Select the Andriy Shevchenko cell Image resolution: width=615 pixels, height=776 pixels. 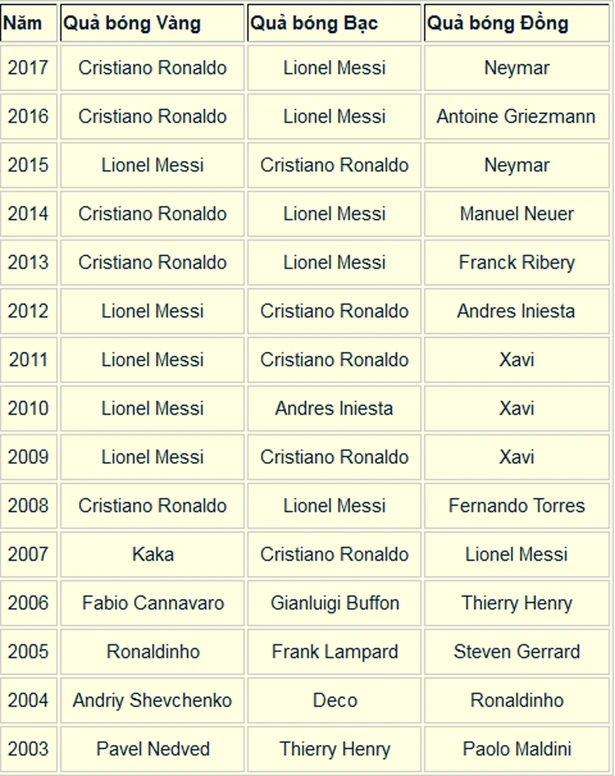tap(152, 700)
